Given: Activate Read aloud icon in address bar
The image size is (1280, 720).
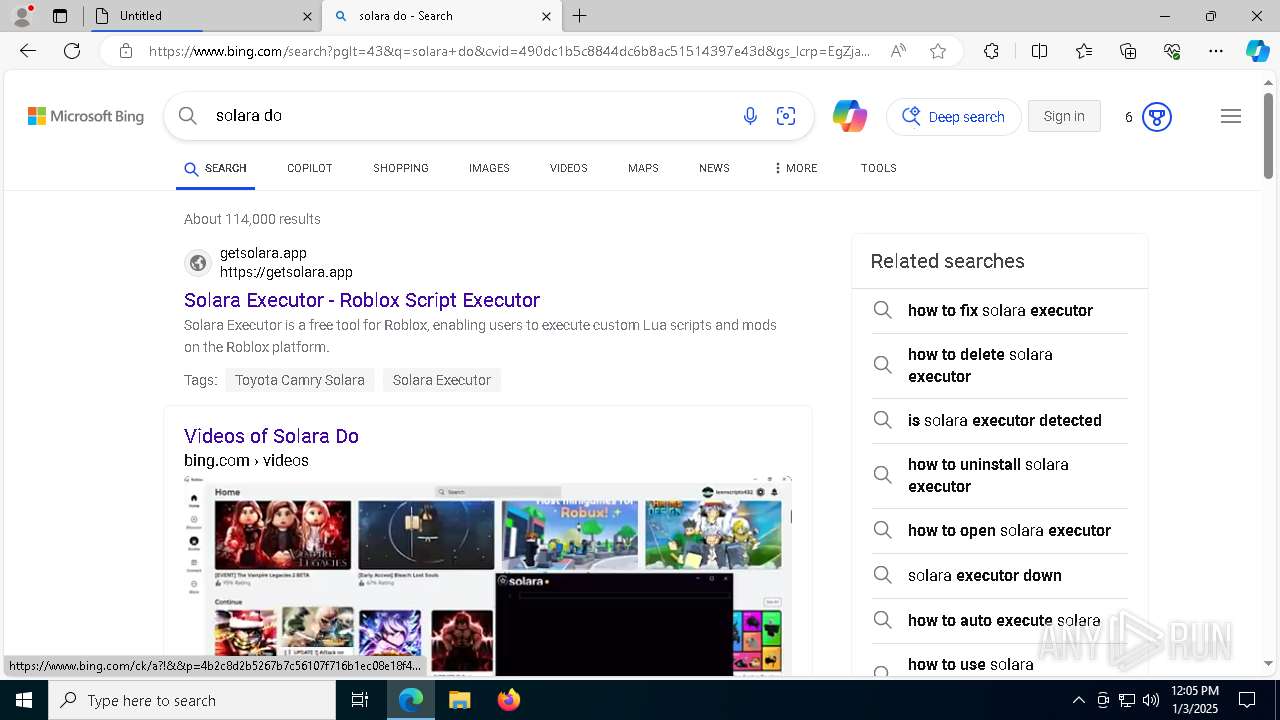Looking at the screenshot, I should point(898,51).
